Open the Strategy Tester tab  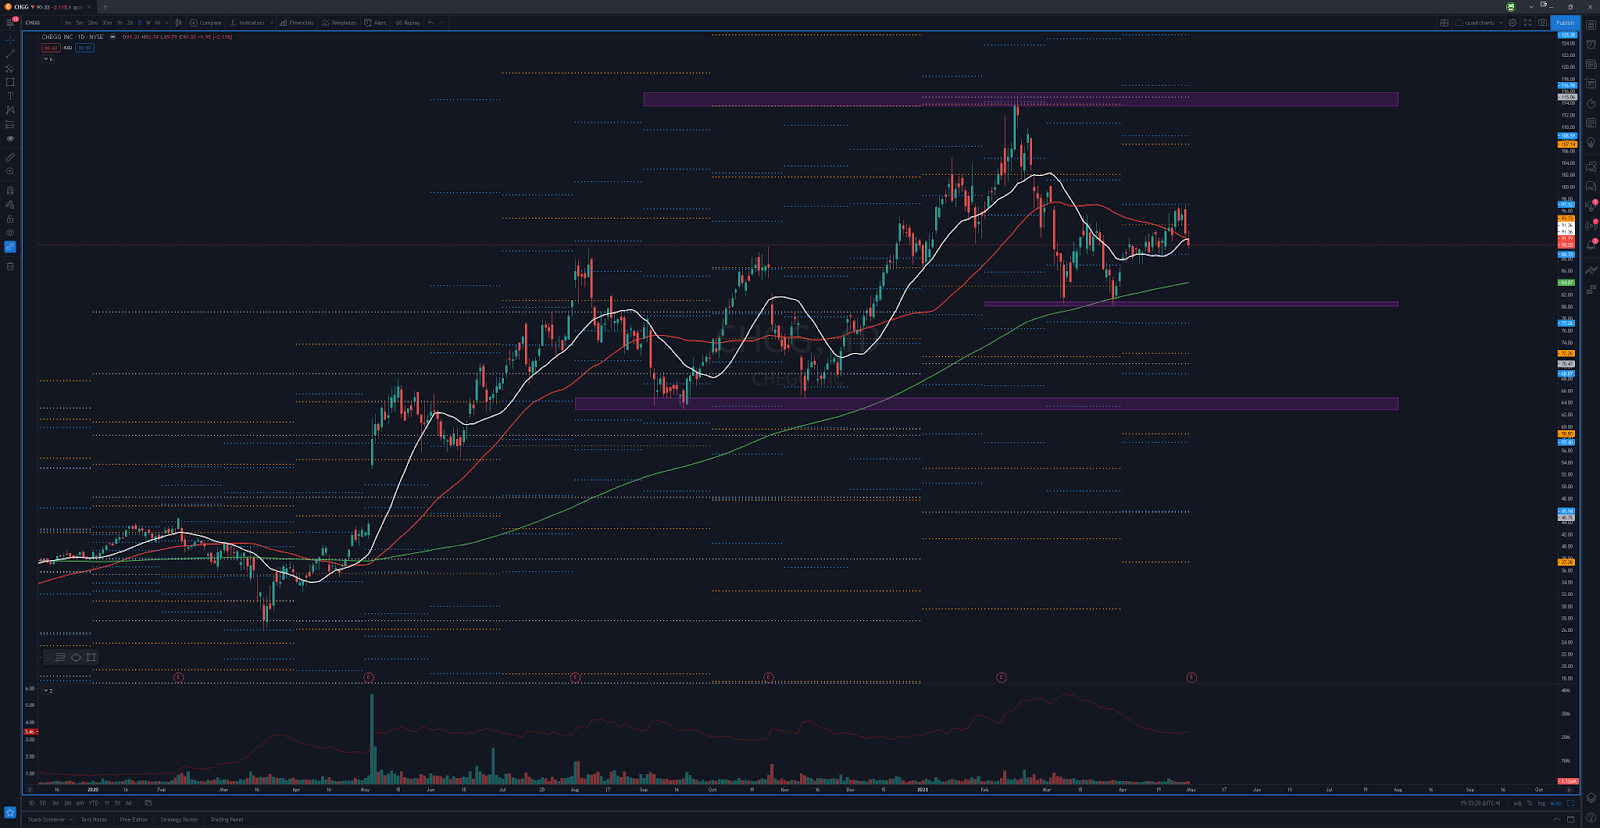(179, 819)
